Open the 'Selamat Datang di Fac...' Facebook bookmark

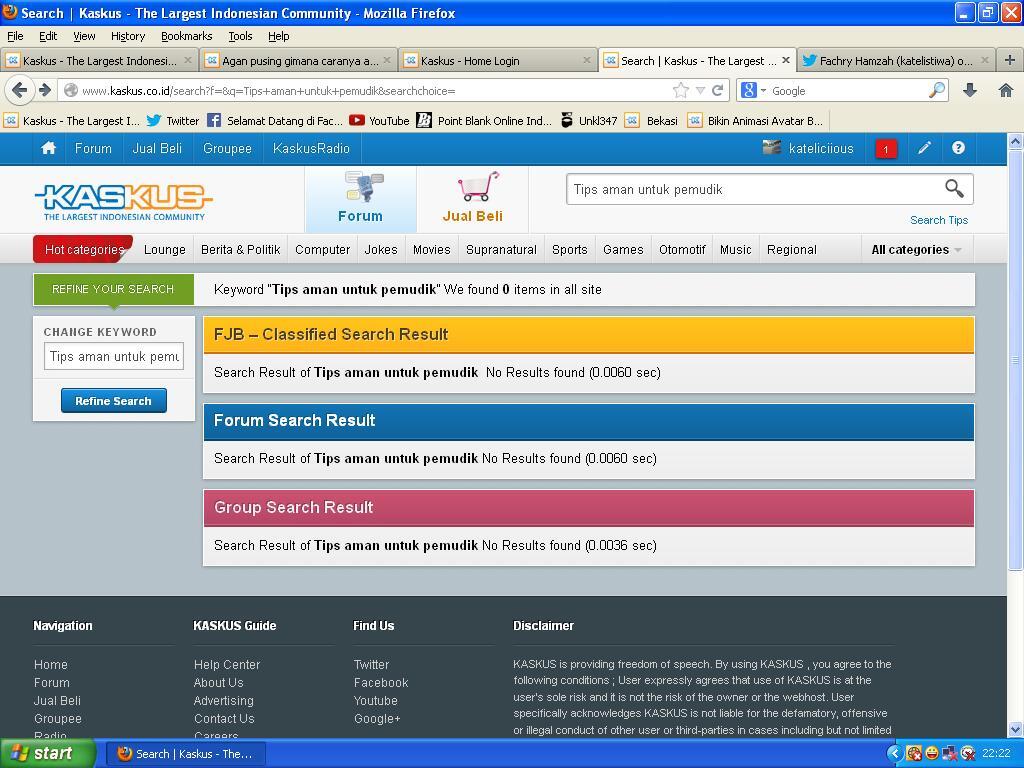[x=274, y=121]
